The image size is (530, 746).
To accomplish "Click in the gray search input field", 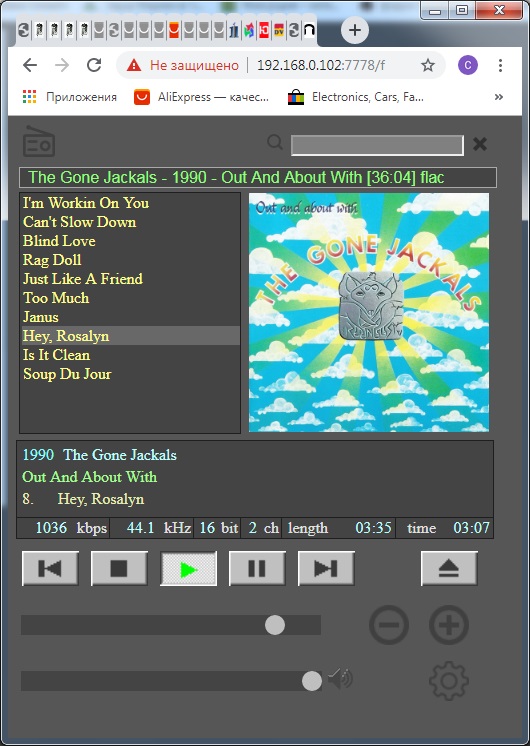I will (x=377, y=145).
